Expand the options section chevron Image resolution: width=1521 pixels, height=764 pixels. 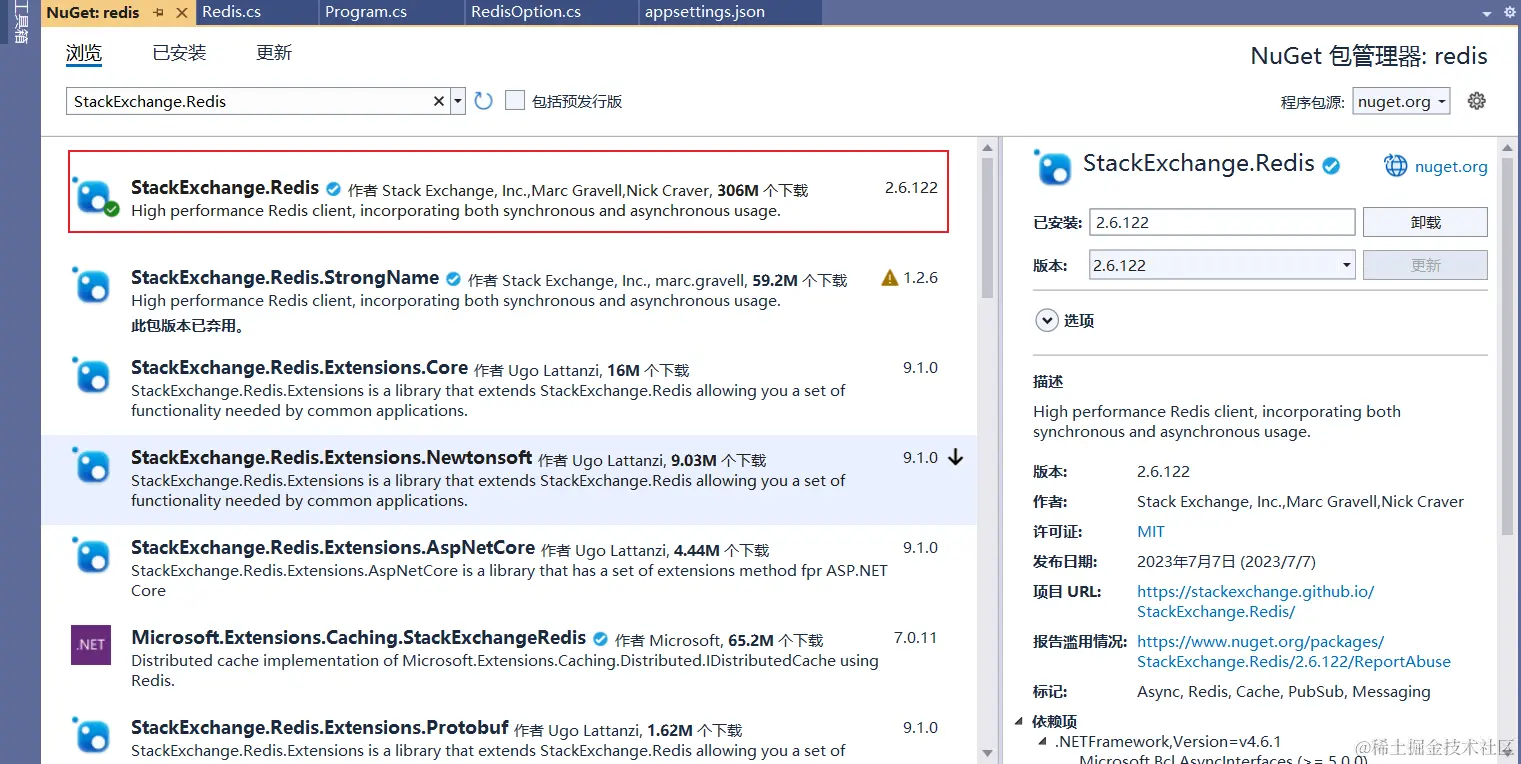coord(1046,320)
